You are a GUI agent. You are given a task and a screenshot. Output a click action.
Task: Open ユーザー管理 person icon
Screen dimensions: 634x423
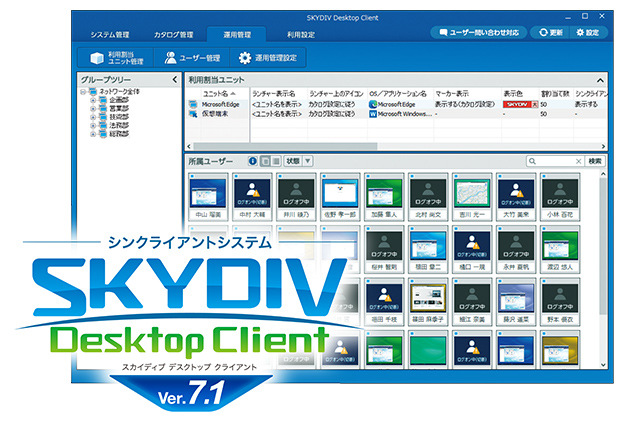170,58
